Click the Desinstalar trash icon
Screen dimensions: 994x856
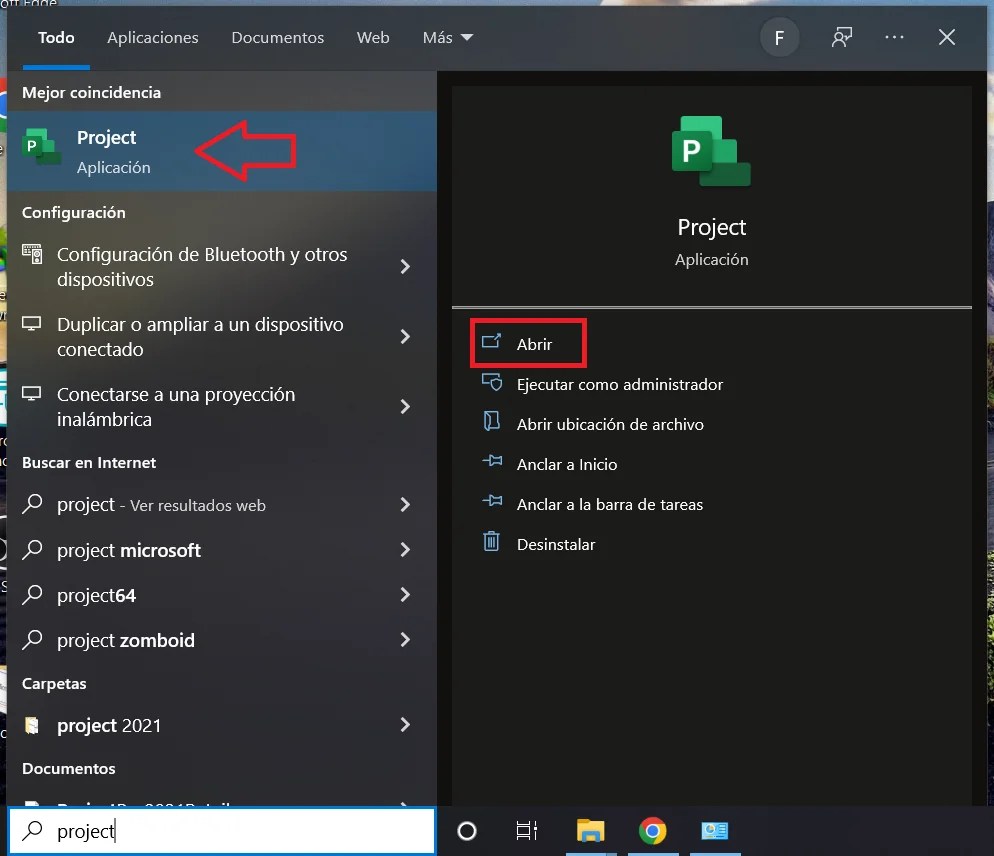(491, 541)
